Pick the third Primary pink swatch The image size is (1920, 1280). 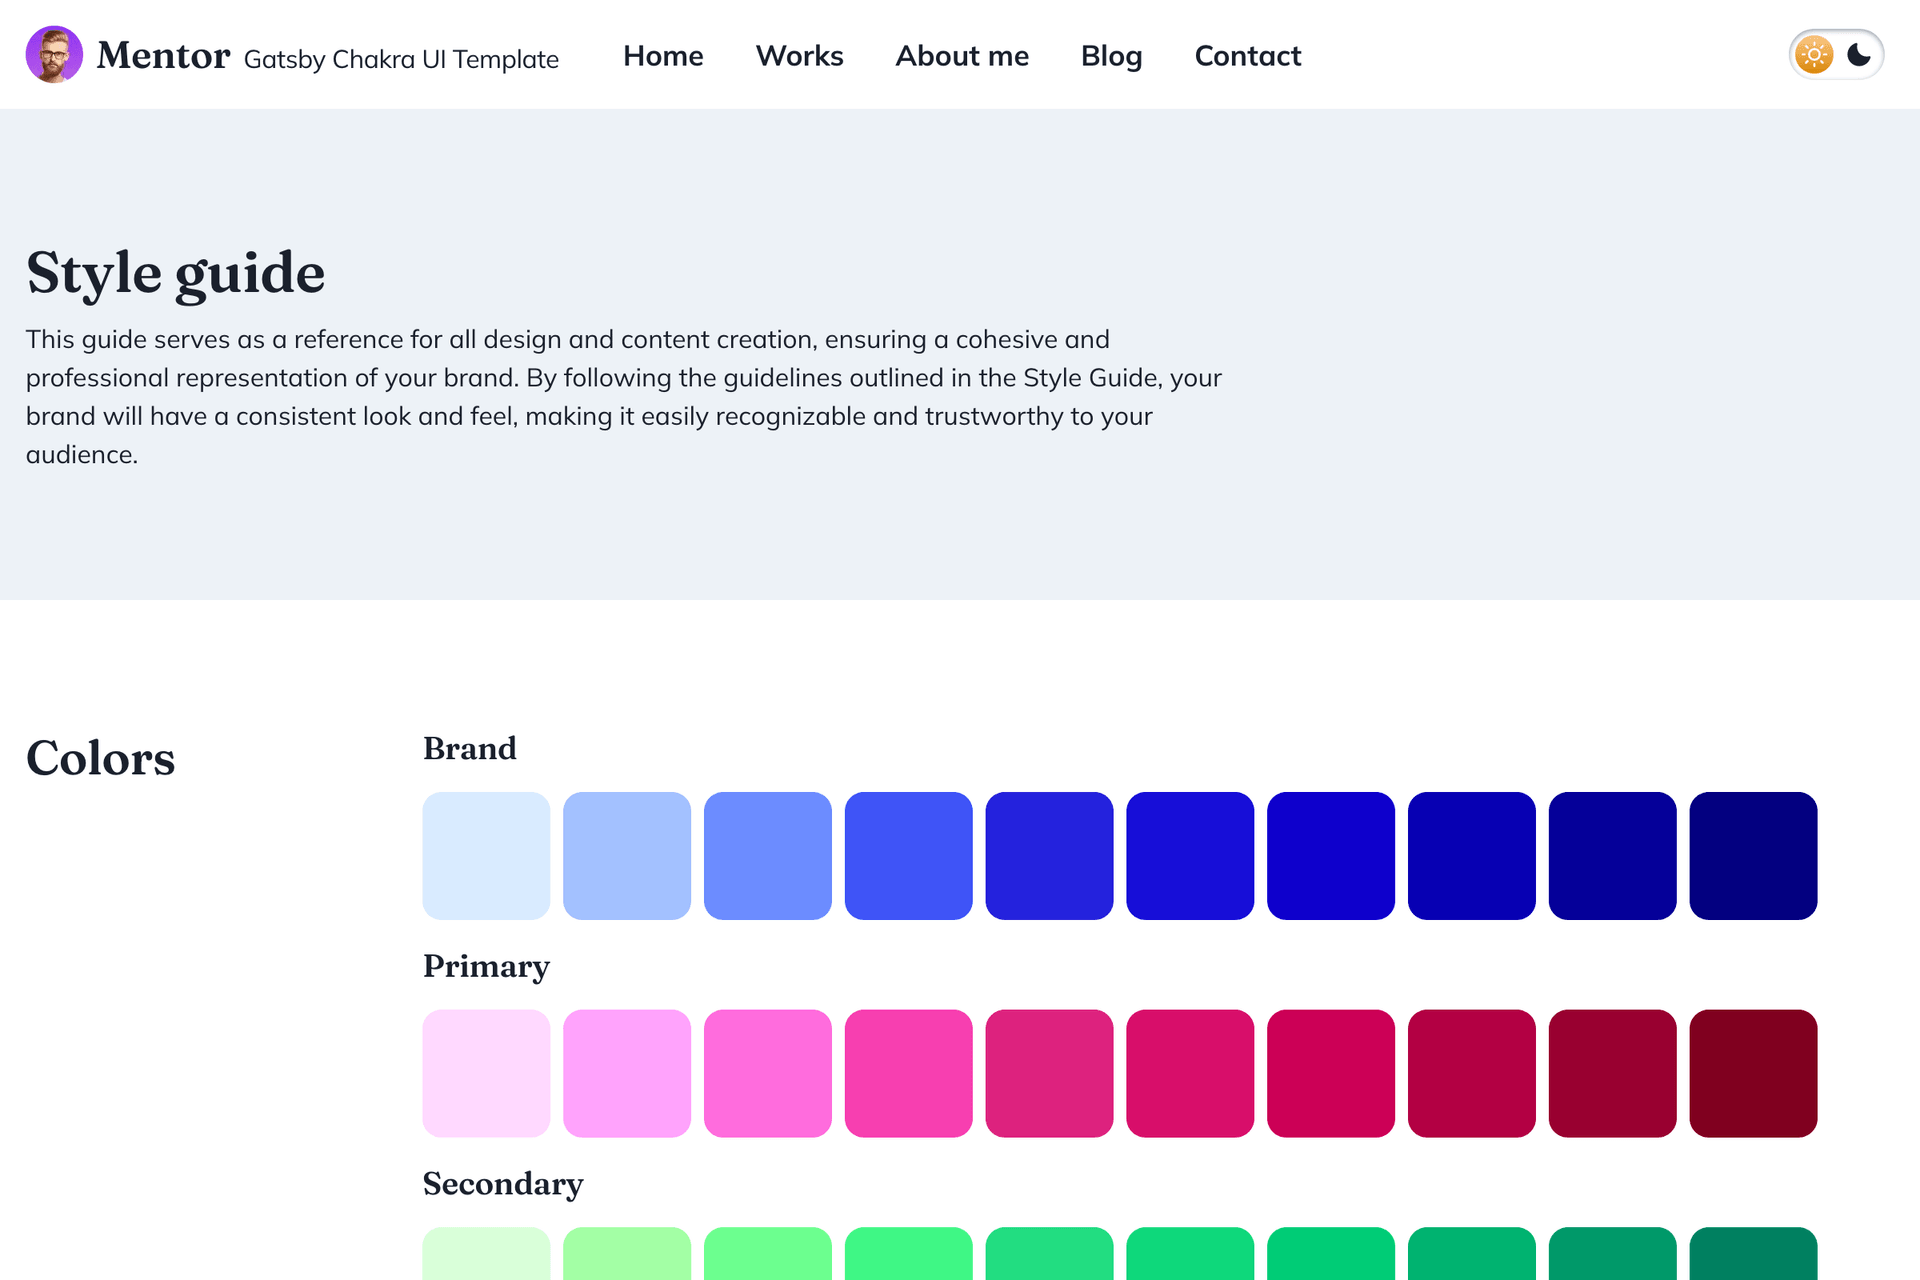coord(768,1073)
